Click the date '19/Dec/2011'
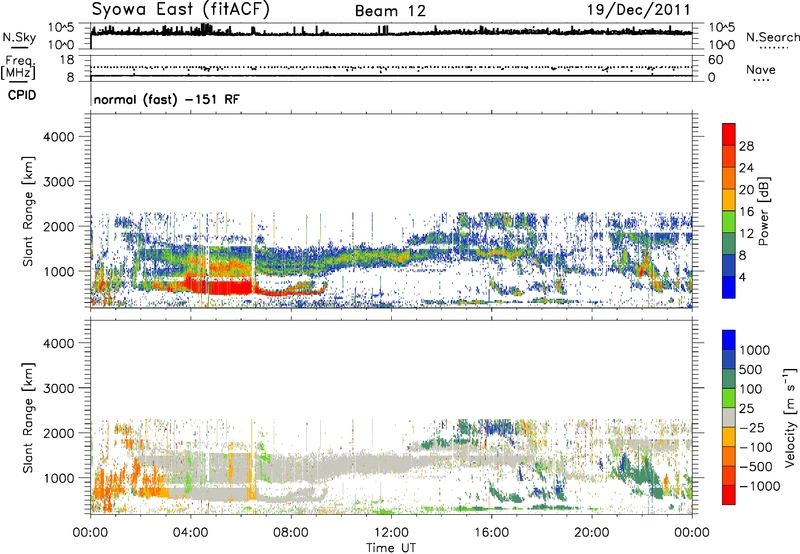Screen dimensions: 800x554 coord(639,10)
